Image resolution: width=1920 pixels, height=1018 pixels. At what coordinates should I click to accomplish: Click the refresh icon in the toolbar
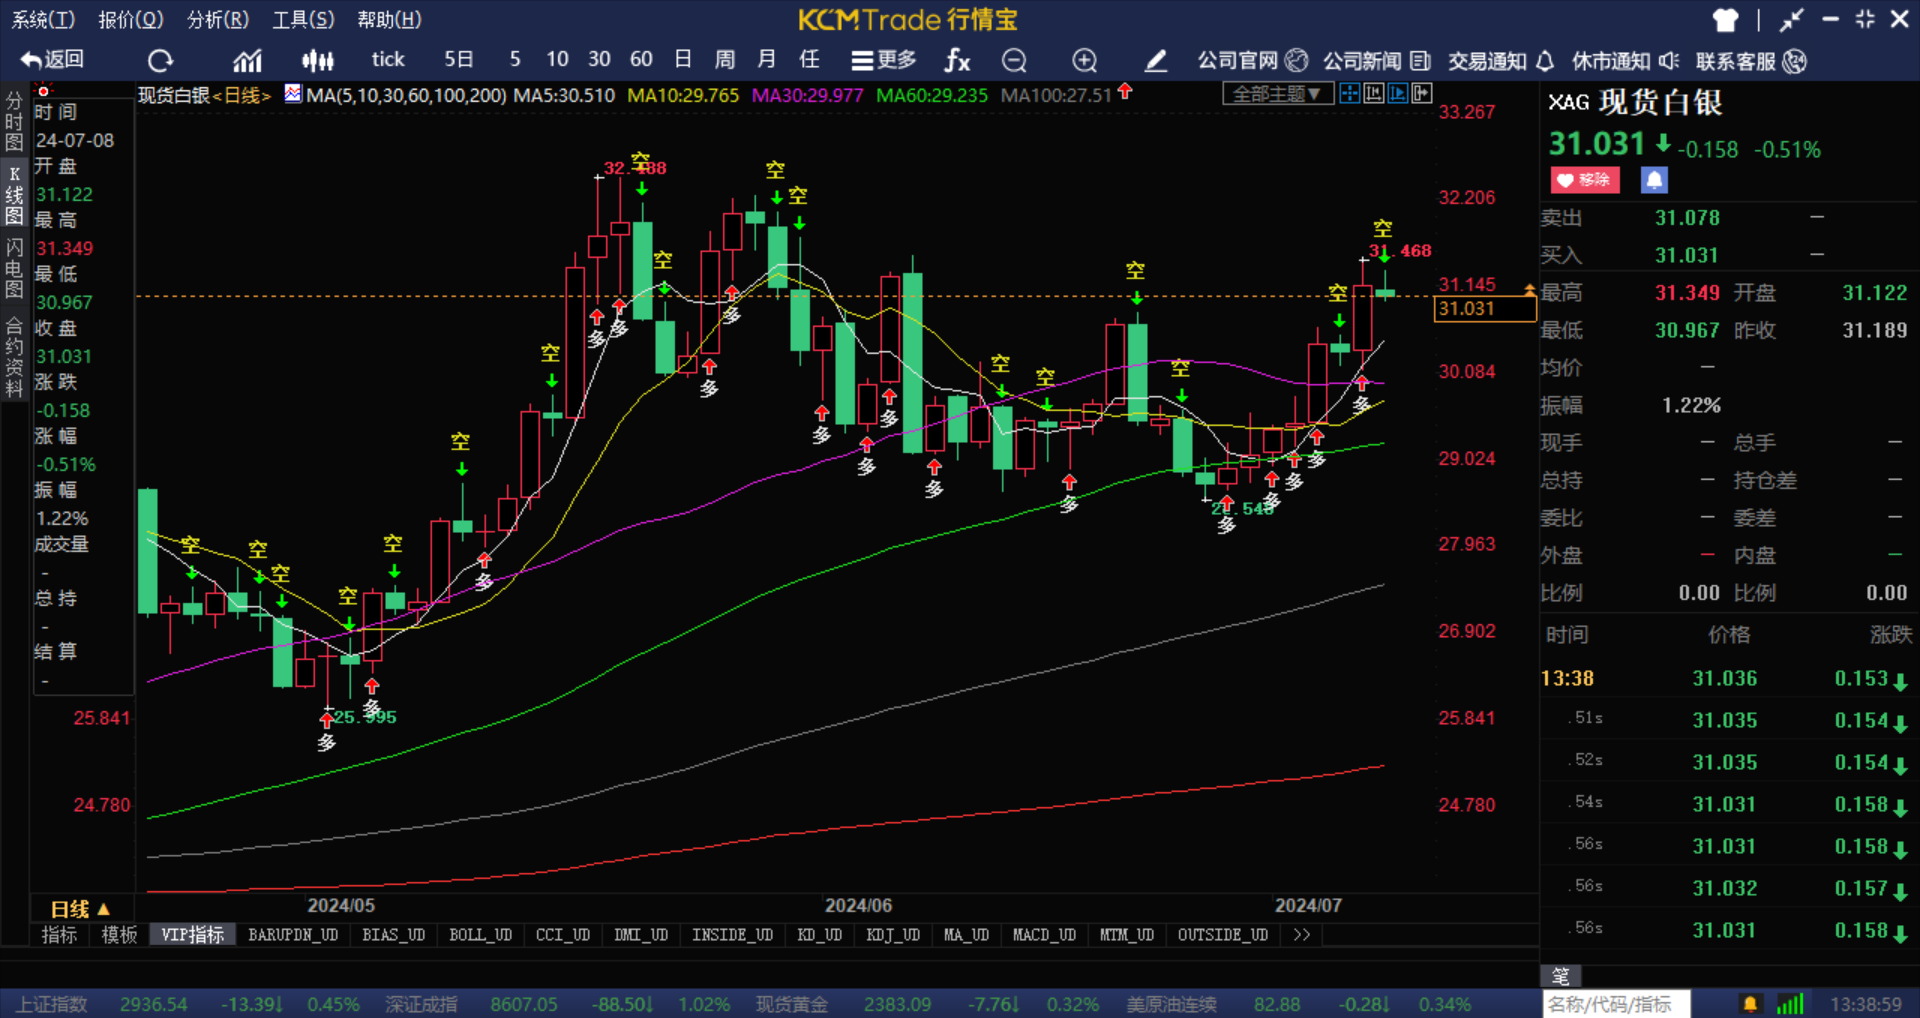click(160, 61)
